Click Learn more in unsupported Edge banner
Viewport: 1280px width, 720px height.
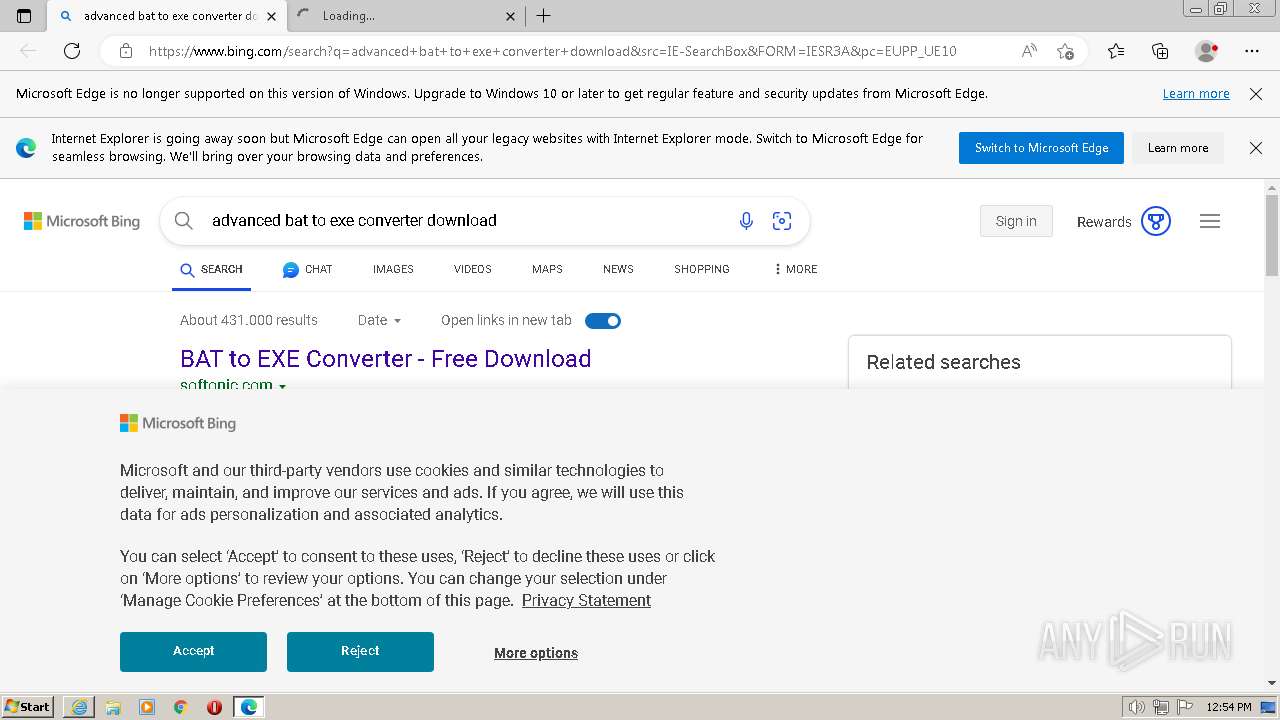pos(1196,93)
